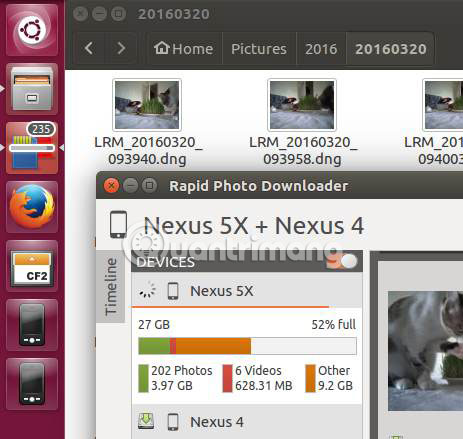Open the CF2 memory card launcher icon
The height and width of the screenshot is (439, 463).
point(32,266)
